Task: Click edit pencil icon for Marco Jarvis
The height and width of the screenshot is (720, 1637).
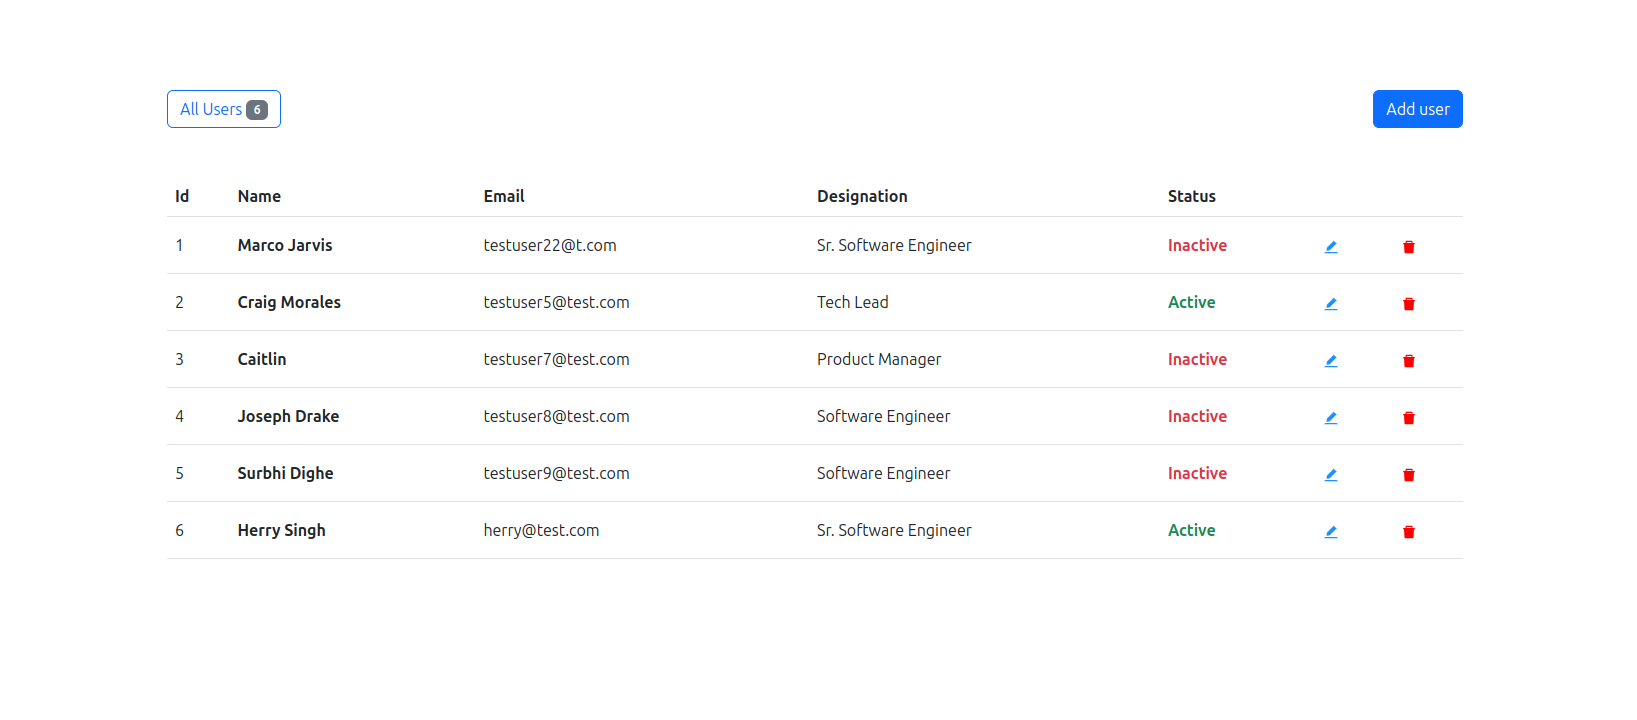Action: pyautogui.click(x=1331, y=247)
